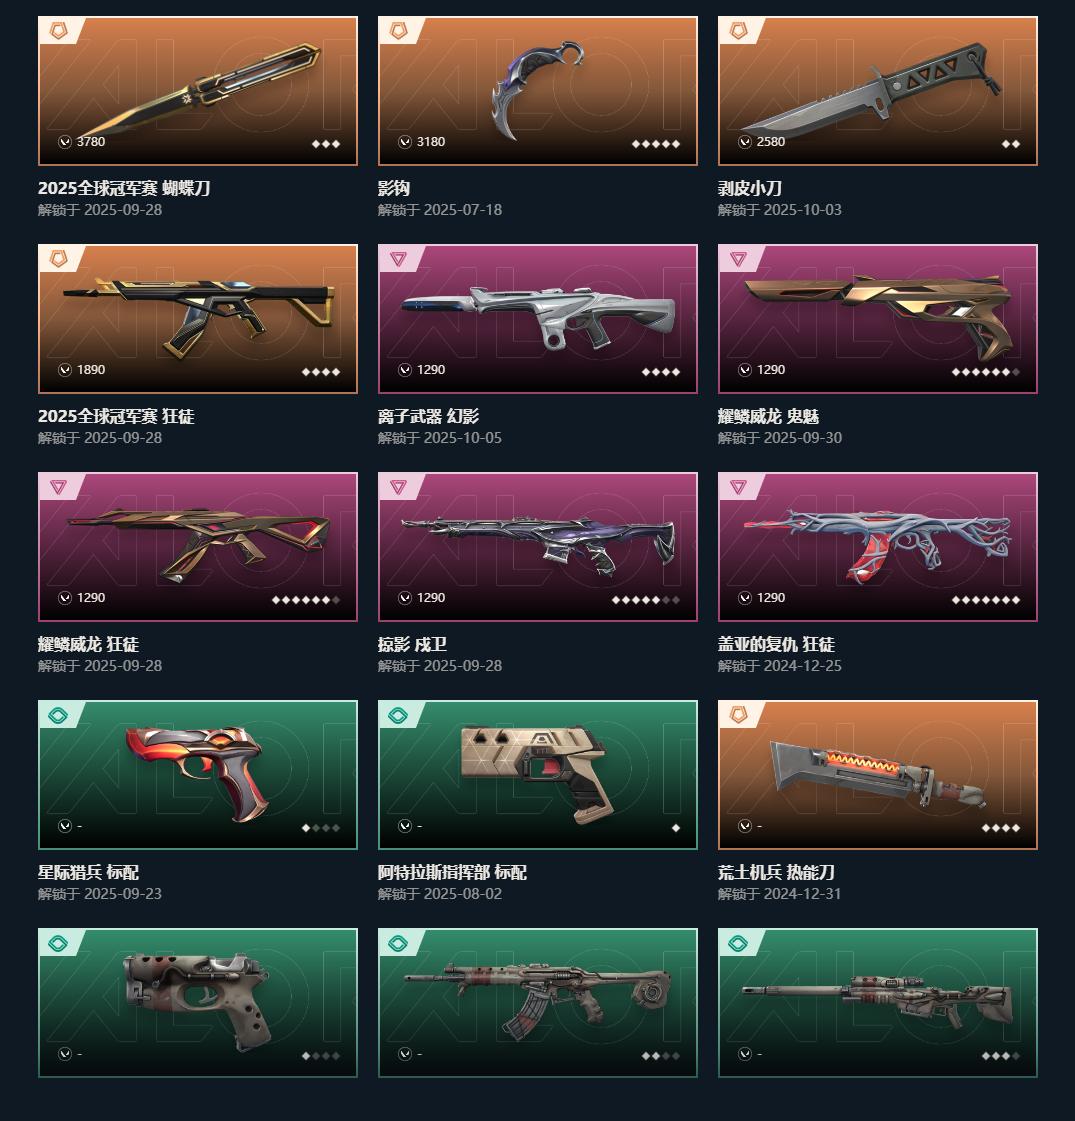Click the tier badge icon on the 2025全球冠军赛 蝴蝶刀 card
This screenshot has height=1121, width=1075.
58,31
